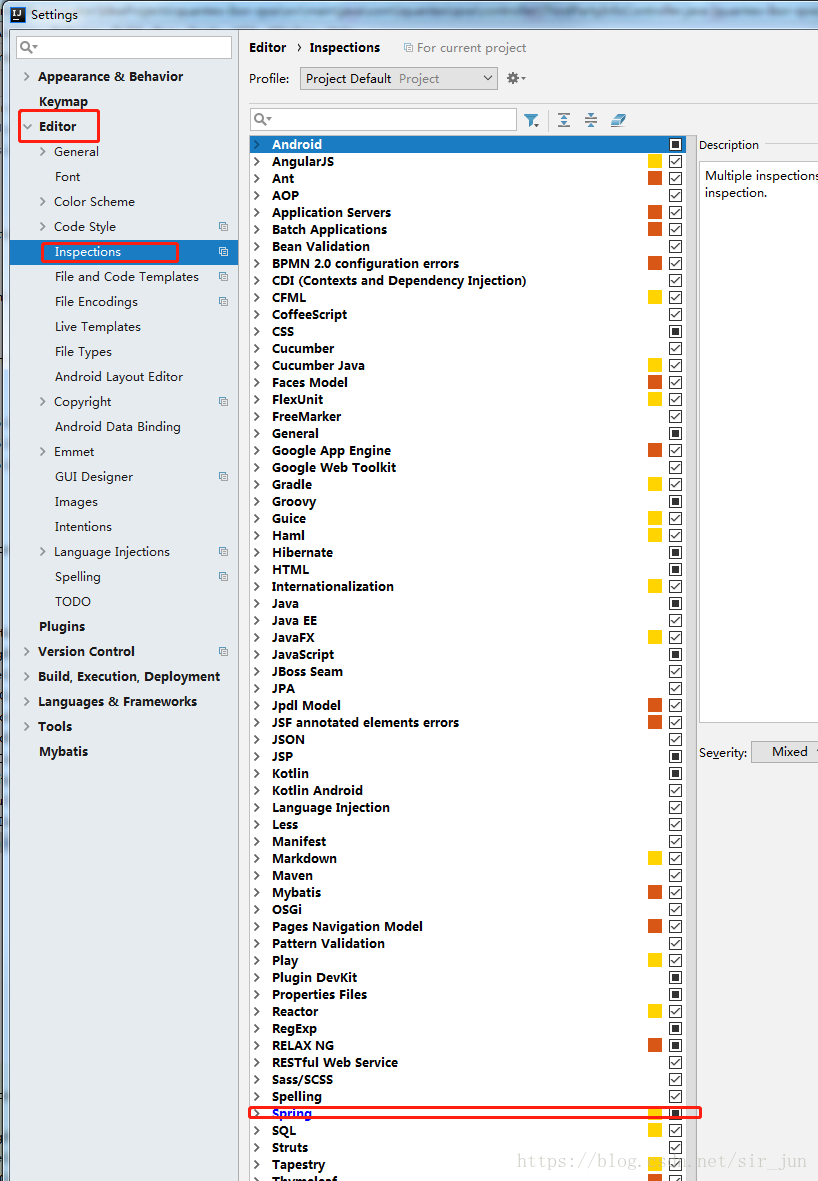Expand the Appearance & Behavior section
This screenshot has width=818, height=1181.
point(27,76)
